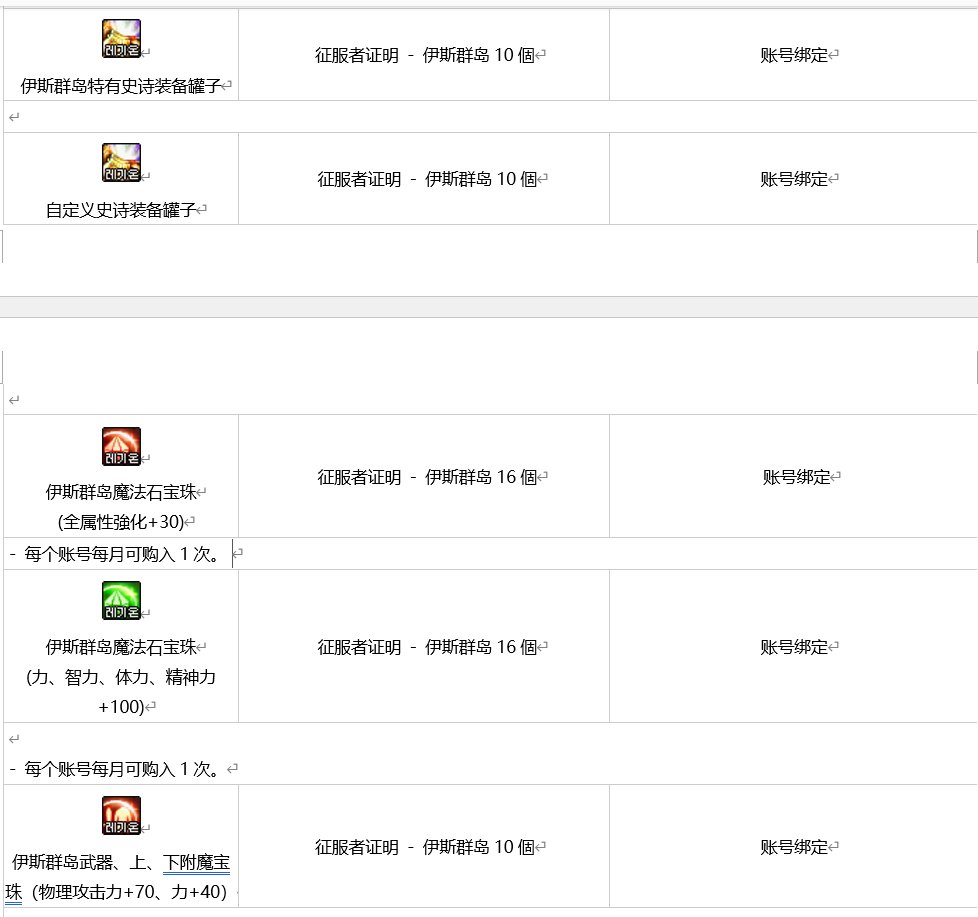Click the 账号绑定 cell in the bottom row
The image size is (978, 917).
click(793, 846)
